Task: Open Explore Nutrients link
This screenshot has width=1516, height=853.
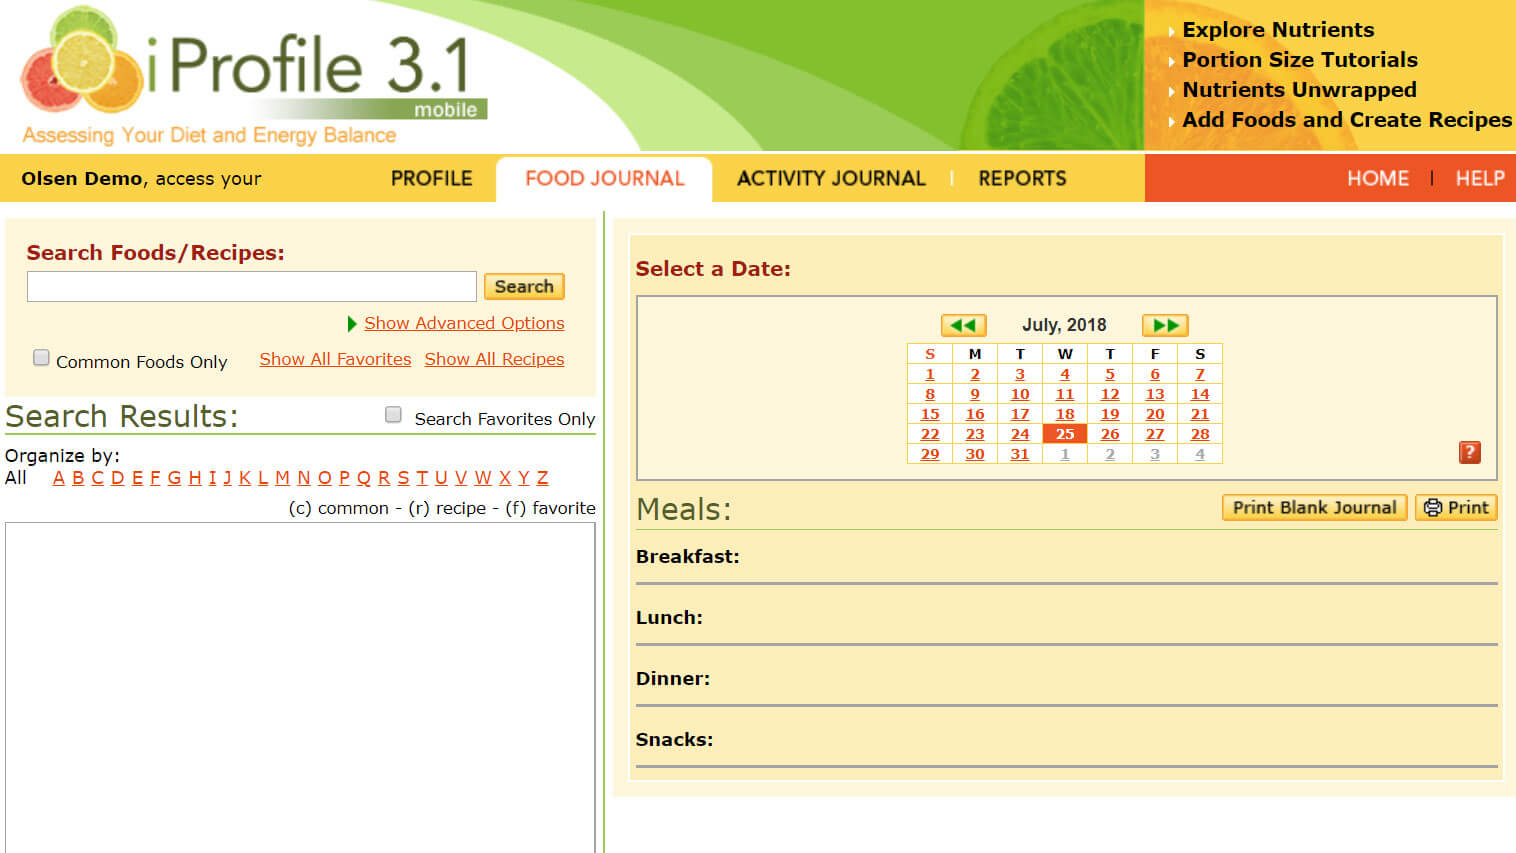Action: (x=1278, y=30)
